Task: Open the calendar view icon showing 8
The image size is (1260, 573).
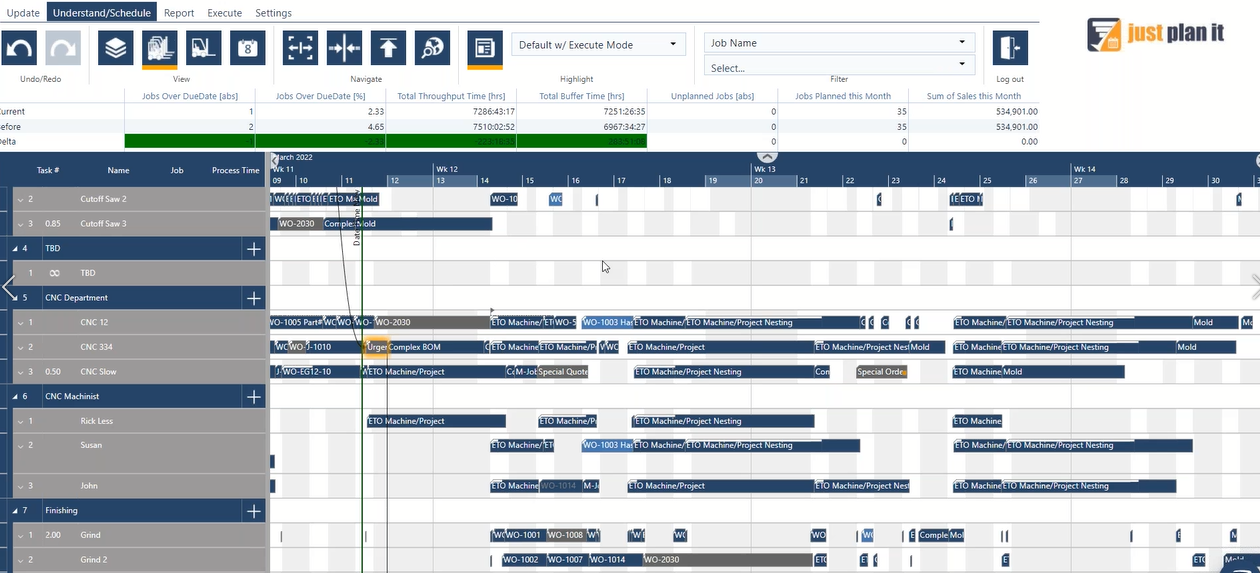Action: pyautogui.click(x=248, y=48)
